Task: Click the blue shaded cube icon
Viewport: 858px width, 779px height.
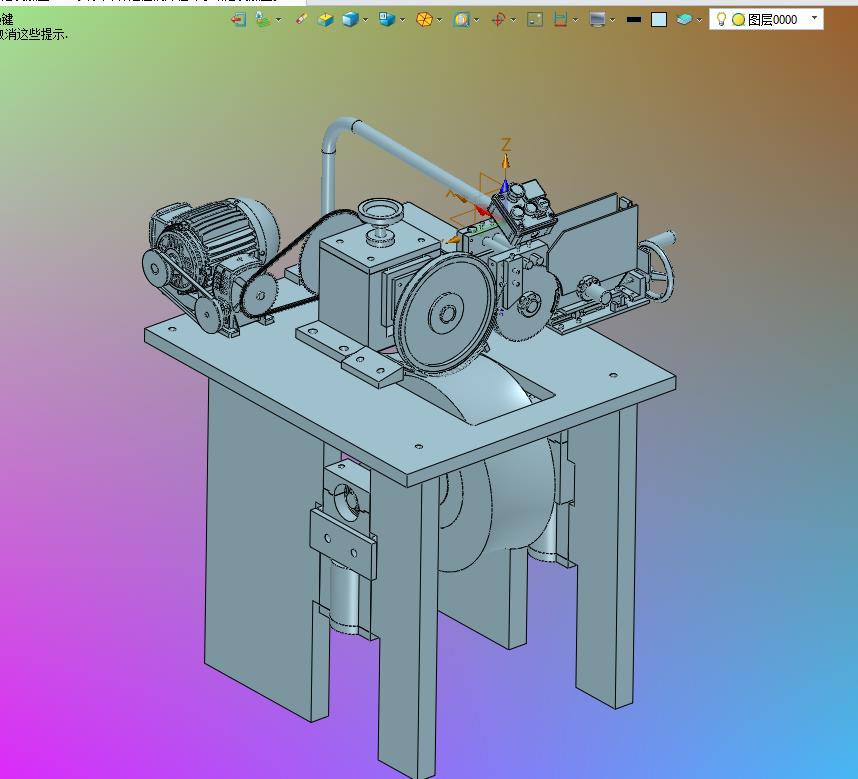Action: (x=350, y=20)
